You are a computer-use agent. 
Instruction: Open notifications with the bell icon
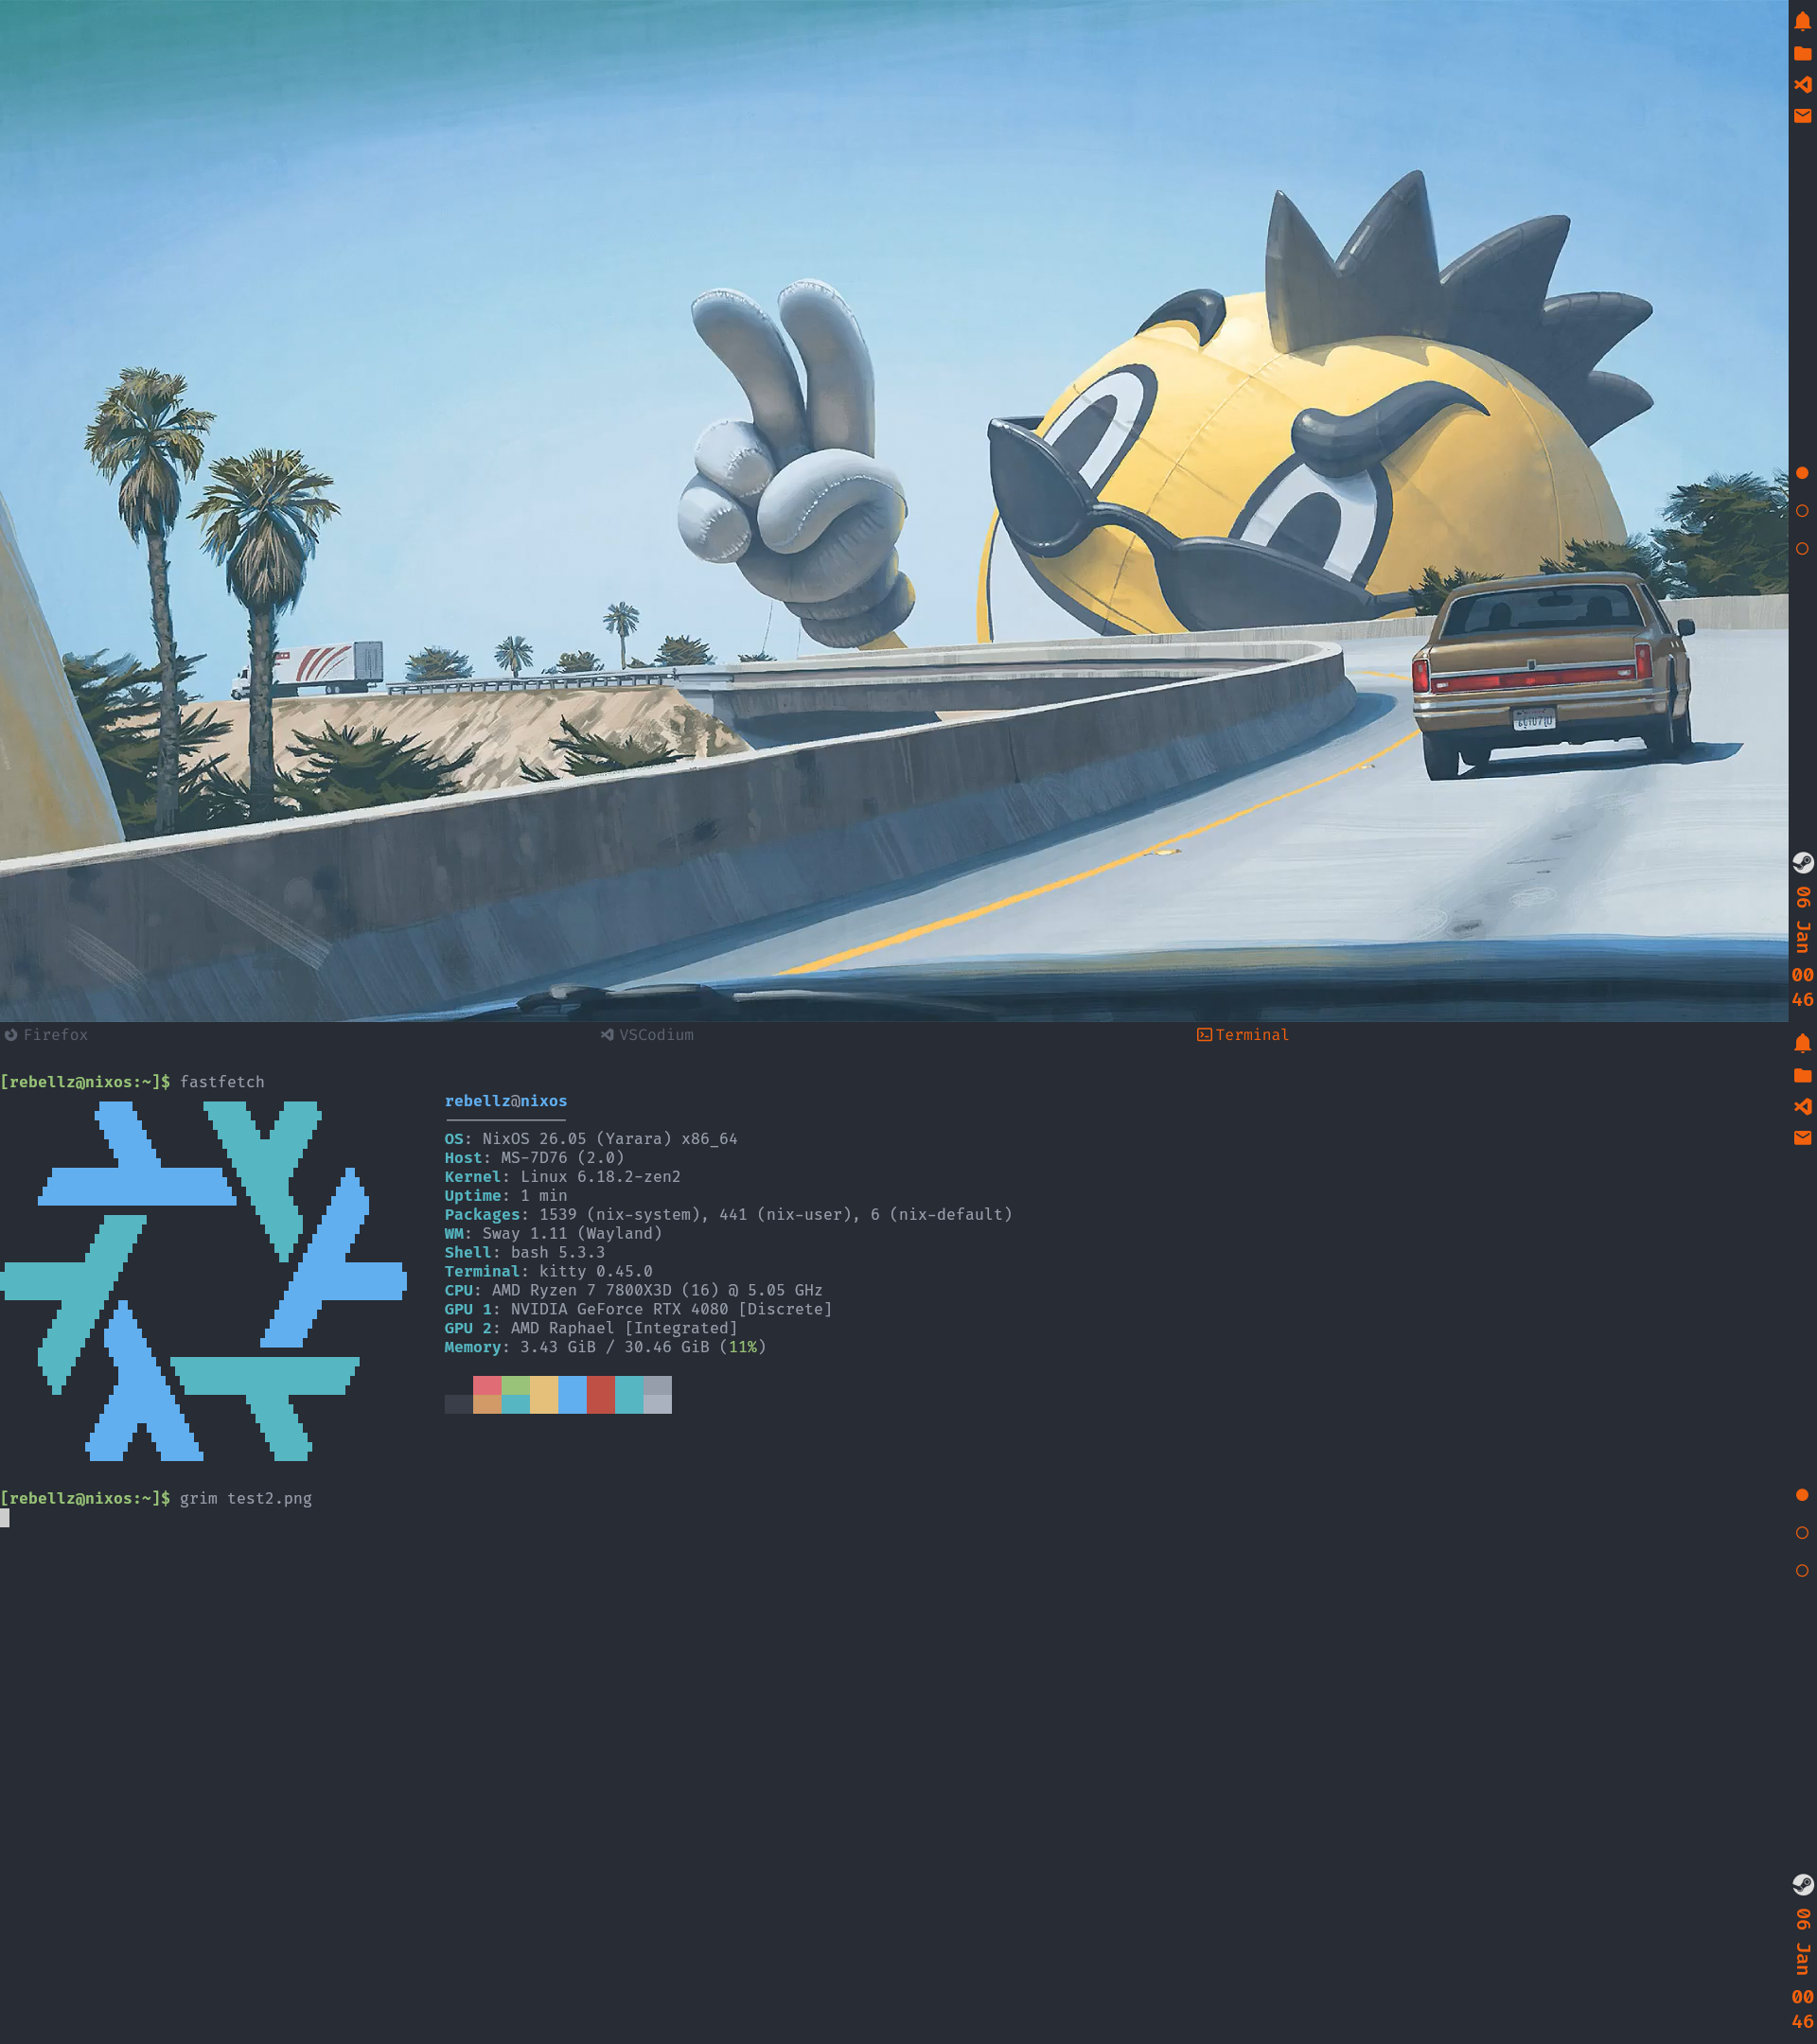click(1803, 22)
